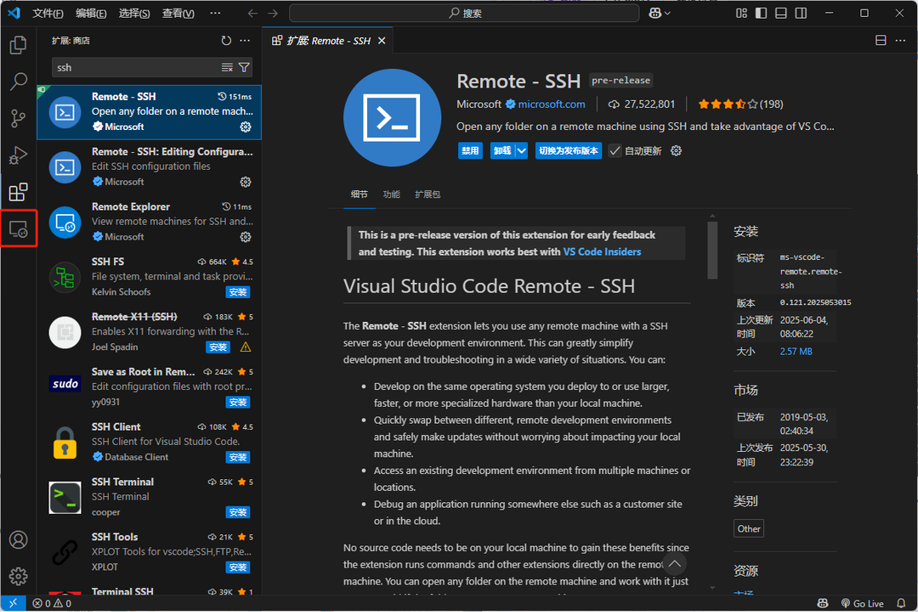Open the Search view in activity bar
Image resolution: width=918 pixels, height=612 pixels.
coord(18,81)
